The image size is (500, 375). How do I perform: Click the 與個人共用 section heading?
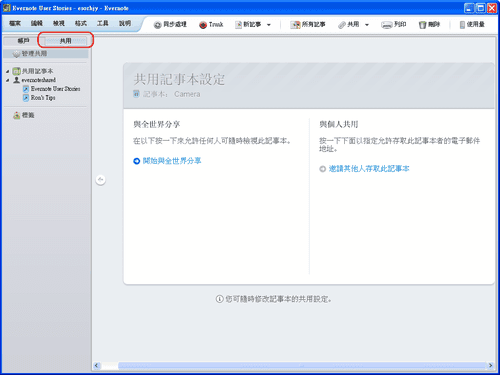(x=339, y=125)
